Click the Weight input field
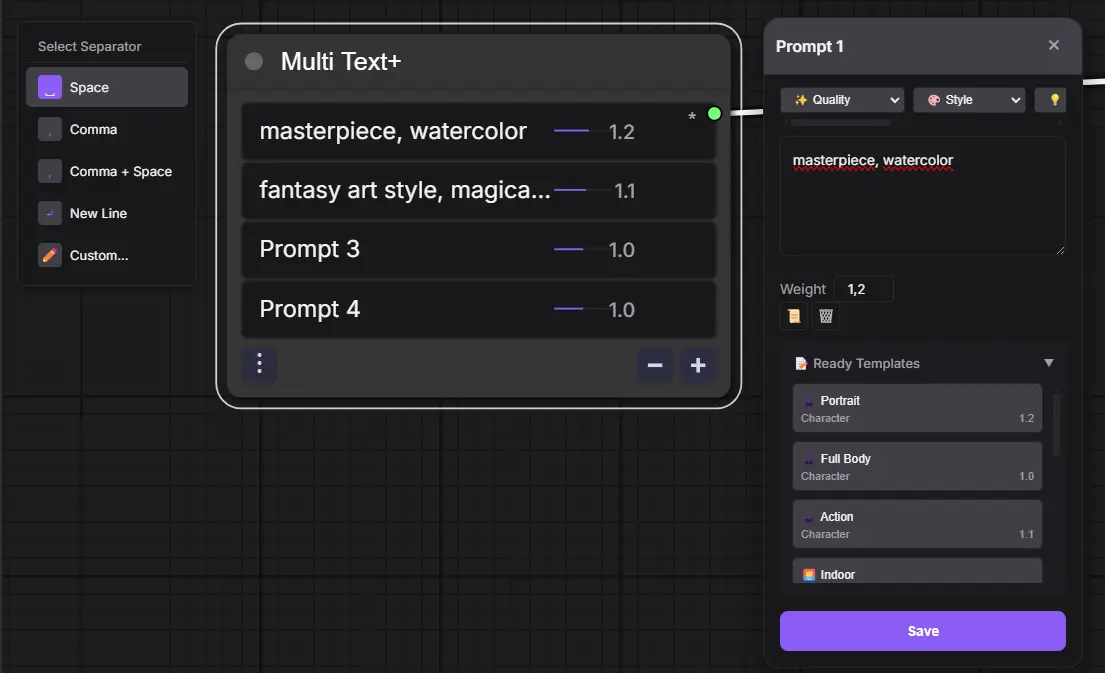Viewport: 1105px width, 673px height. click(863, 290)
